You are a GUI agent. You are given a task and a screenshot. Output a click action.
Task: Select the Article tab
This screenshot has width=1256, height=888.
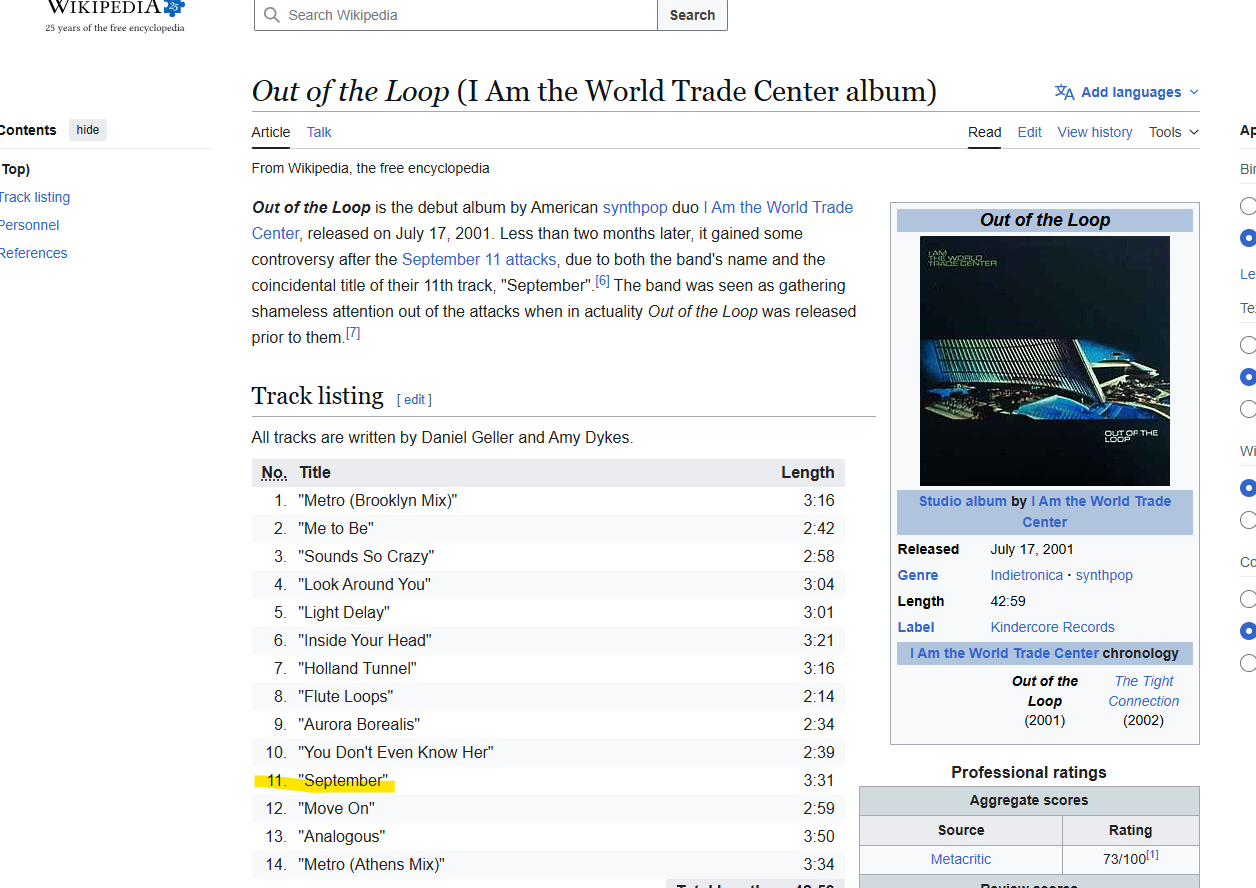(x=271, y=132)
